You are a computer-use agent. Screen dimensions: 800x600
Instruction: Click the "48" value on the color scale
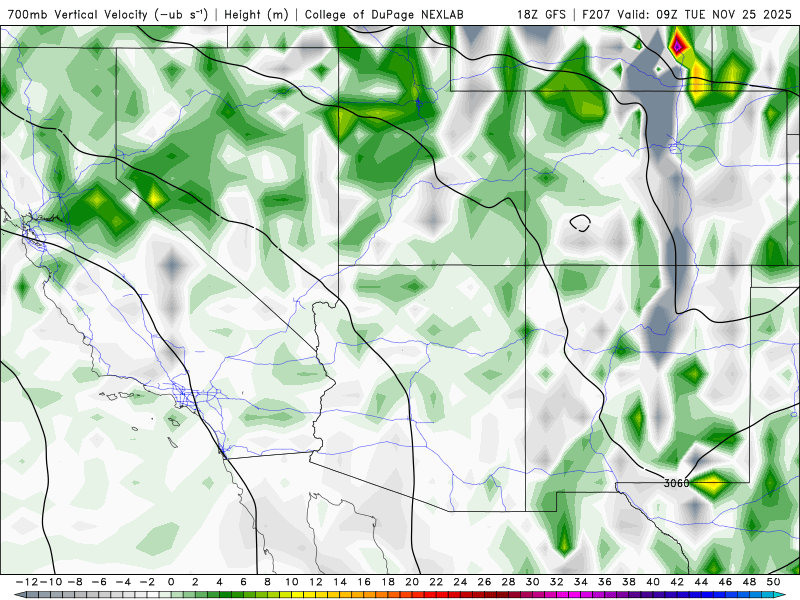[x=749, y=582]
